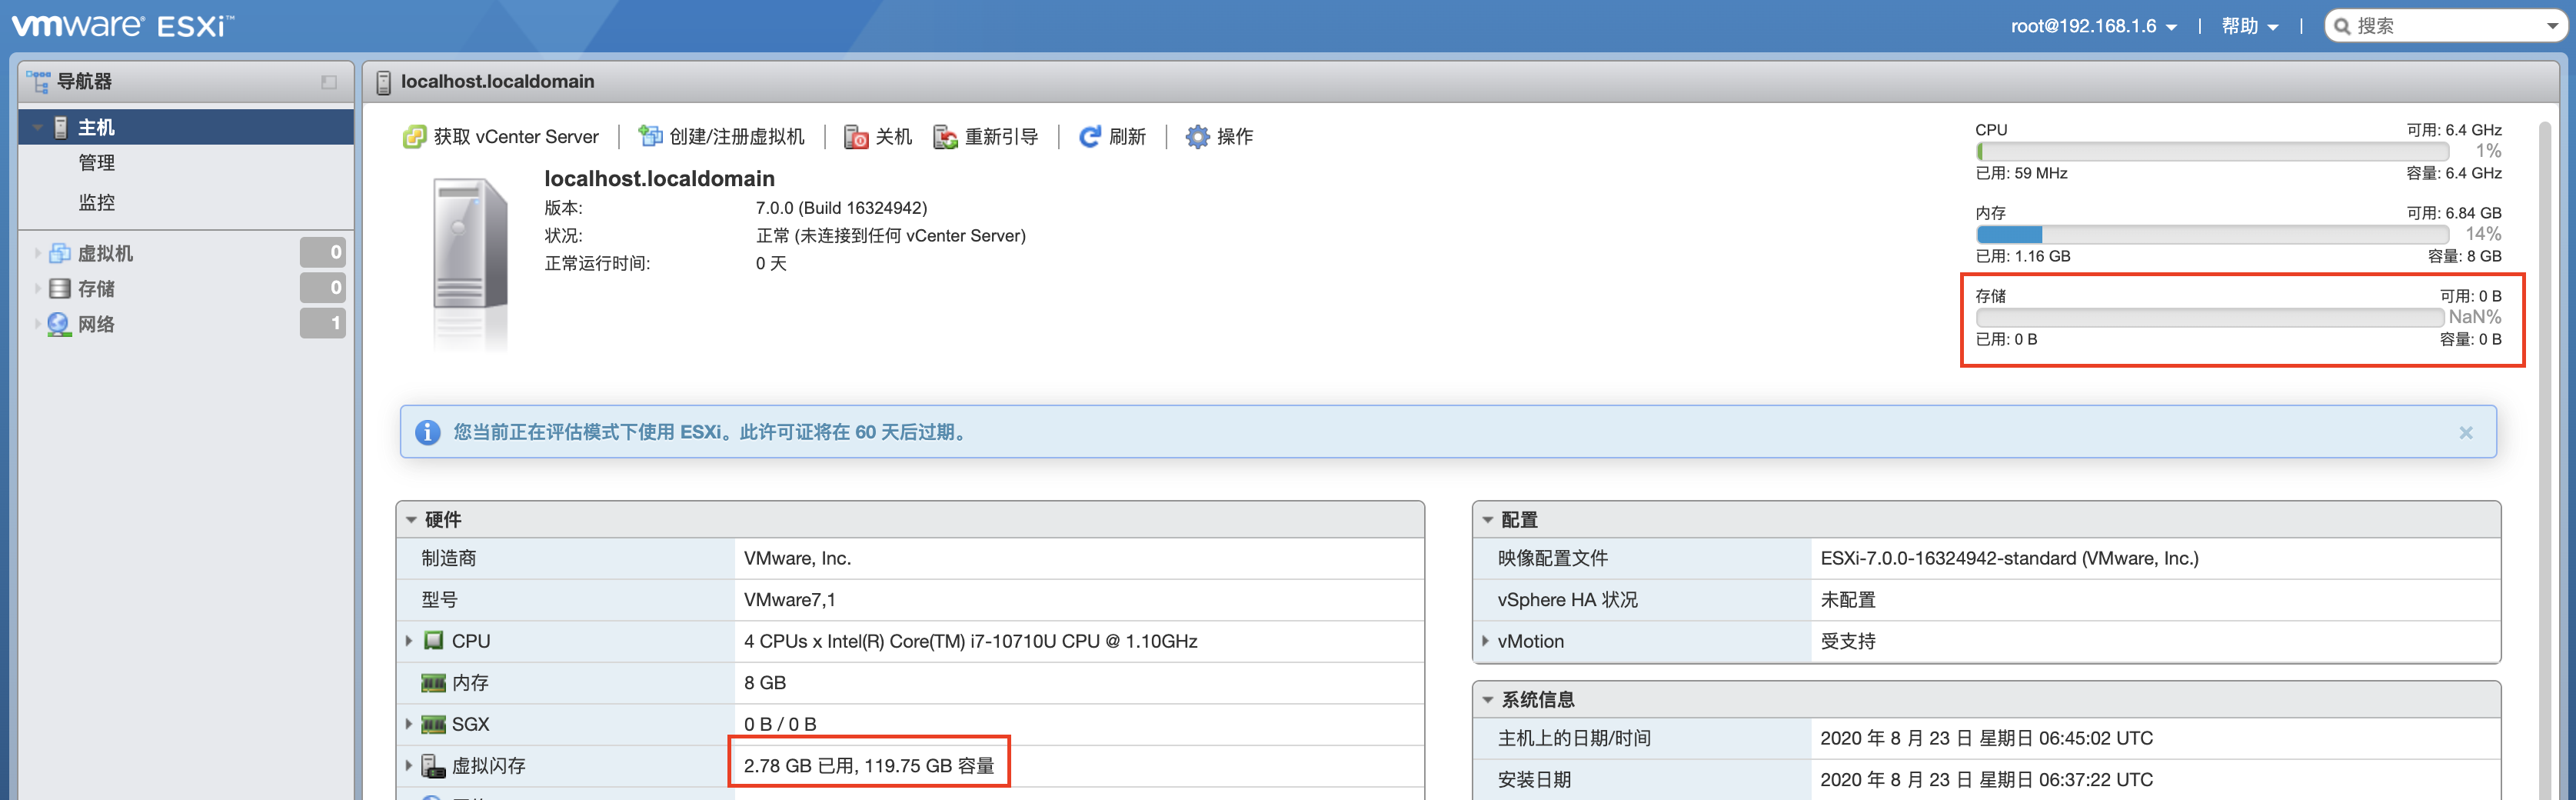The height and width of the screenshot is (800, 2576).
Task: Click into the search (搜索) field
Action: [2445, 26]
